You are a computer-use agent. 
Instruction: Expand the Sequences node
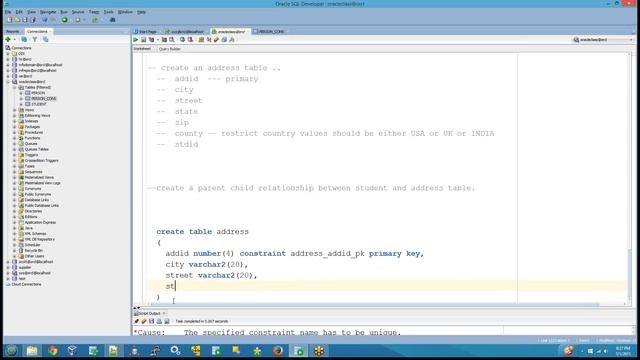click(x=15, y=172)
